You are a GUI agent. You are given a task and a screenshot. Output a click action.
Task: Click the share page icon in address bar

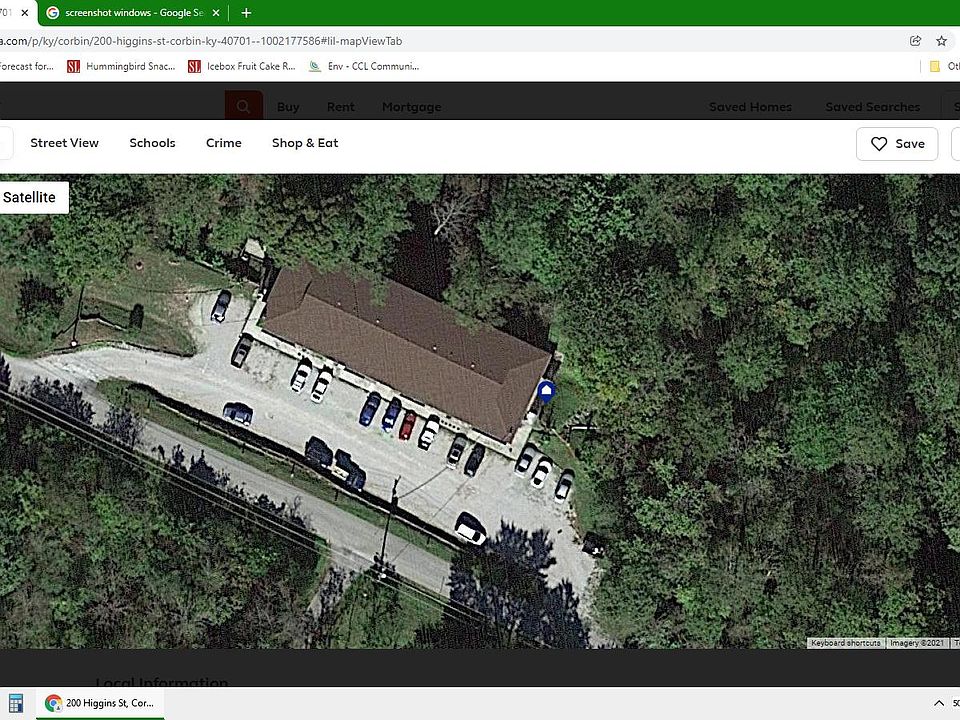[916, 41]
